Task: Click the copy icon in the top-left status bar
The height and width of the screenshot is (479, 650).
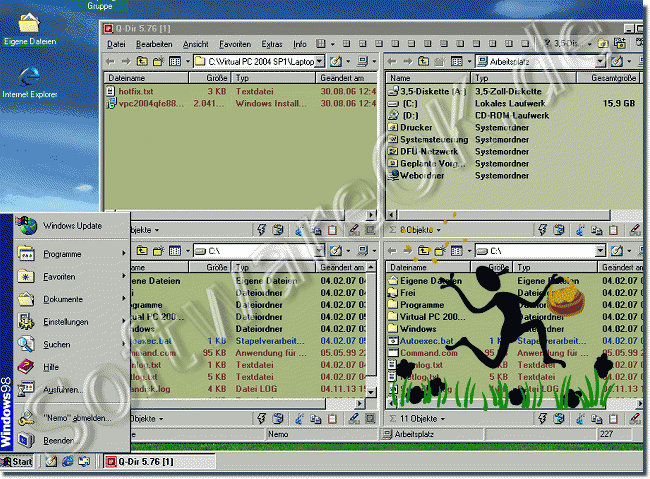Action: tap(316, 230)
